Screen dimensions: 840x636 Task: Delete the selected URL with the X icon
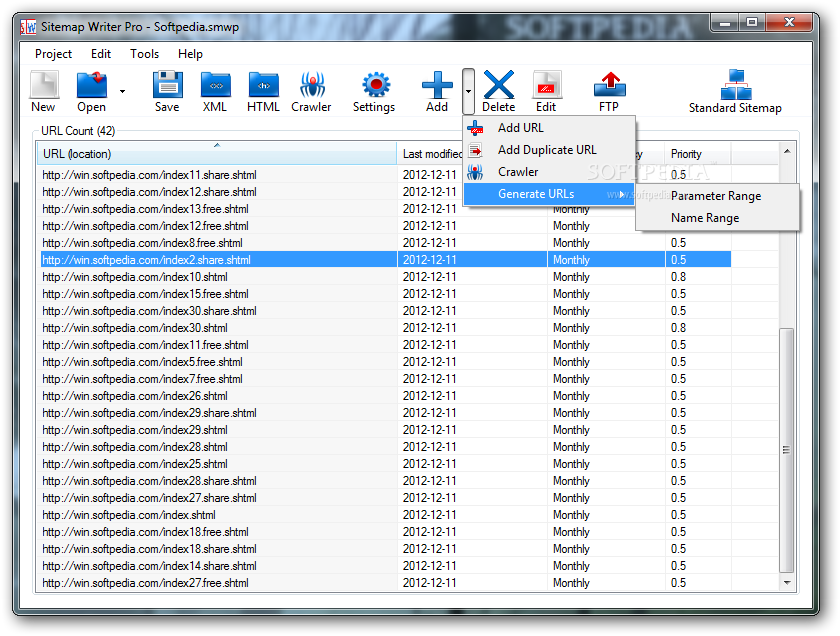(499, 85)
